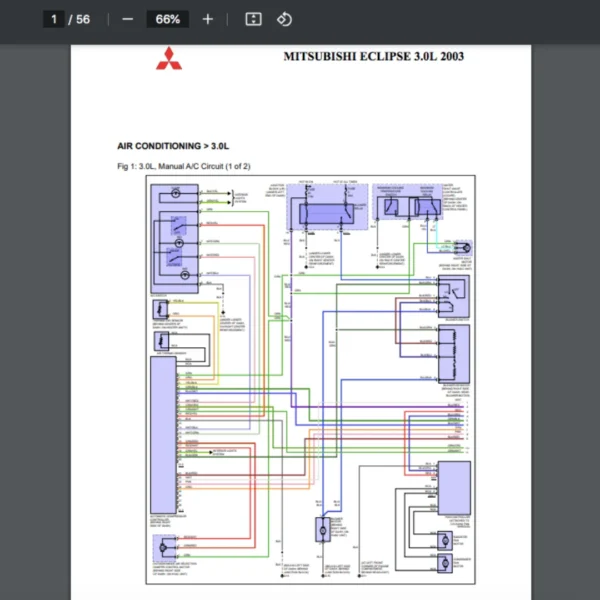Click the 66% zoom level field

(x=168, y=19)
